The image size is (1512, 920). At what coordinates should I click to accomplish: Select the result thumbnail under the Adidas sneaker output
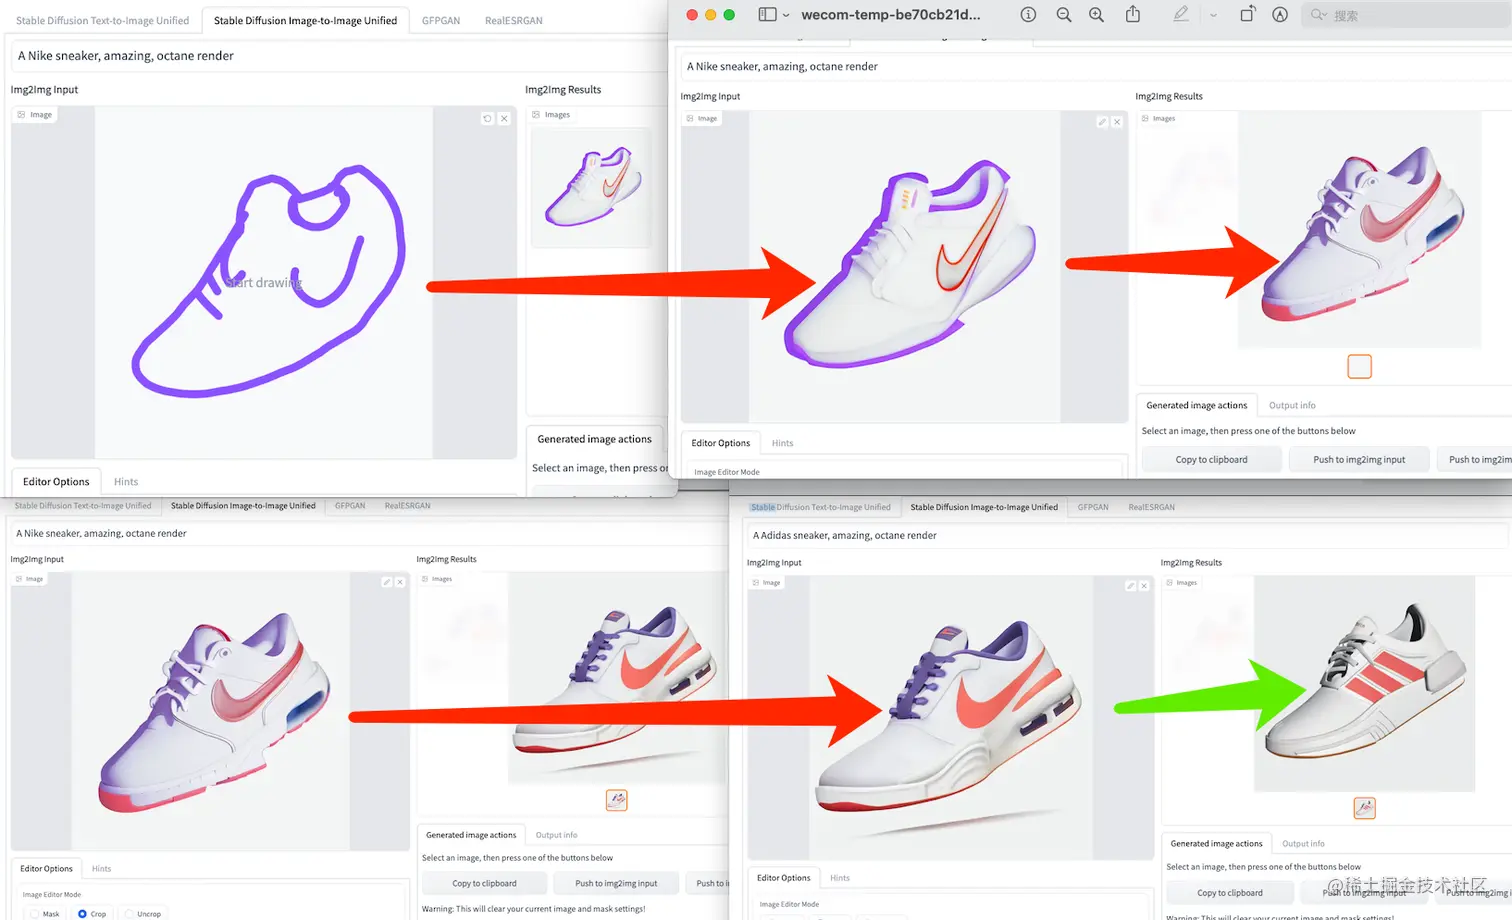click(1364, 808)
